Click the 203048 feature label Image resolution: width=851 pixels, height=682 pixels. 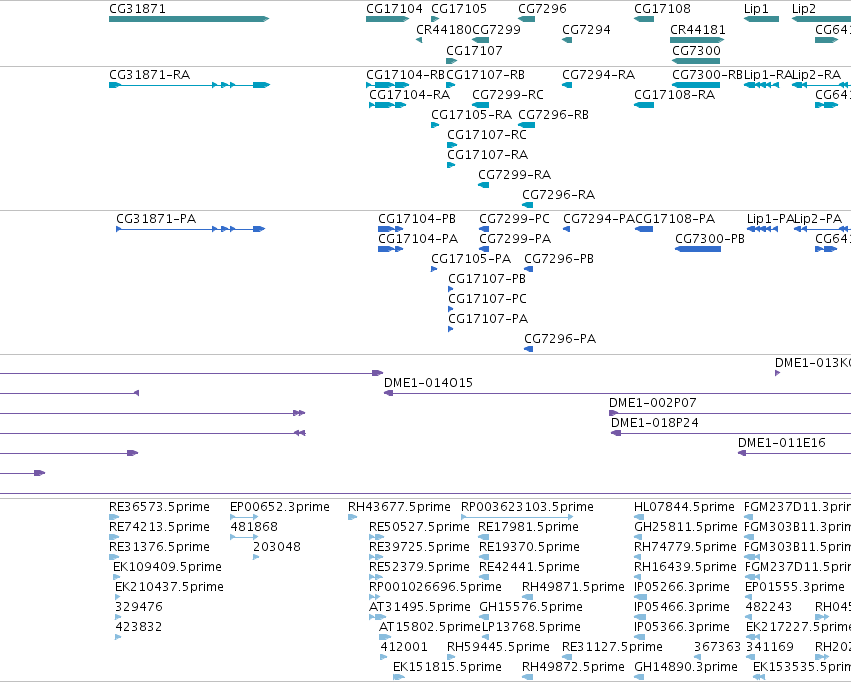tap(277, 547)
